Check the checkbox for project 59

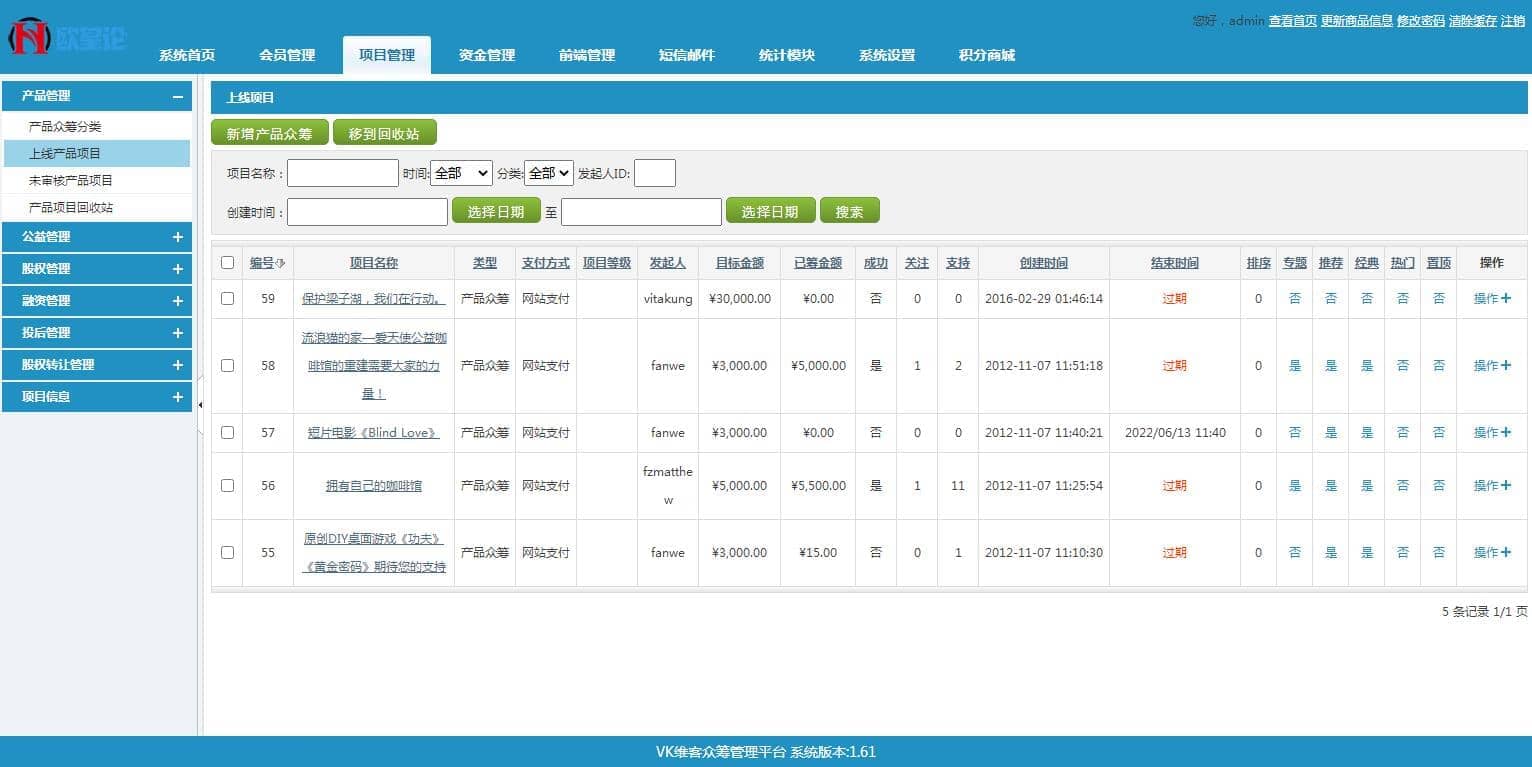point(227,298)
